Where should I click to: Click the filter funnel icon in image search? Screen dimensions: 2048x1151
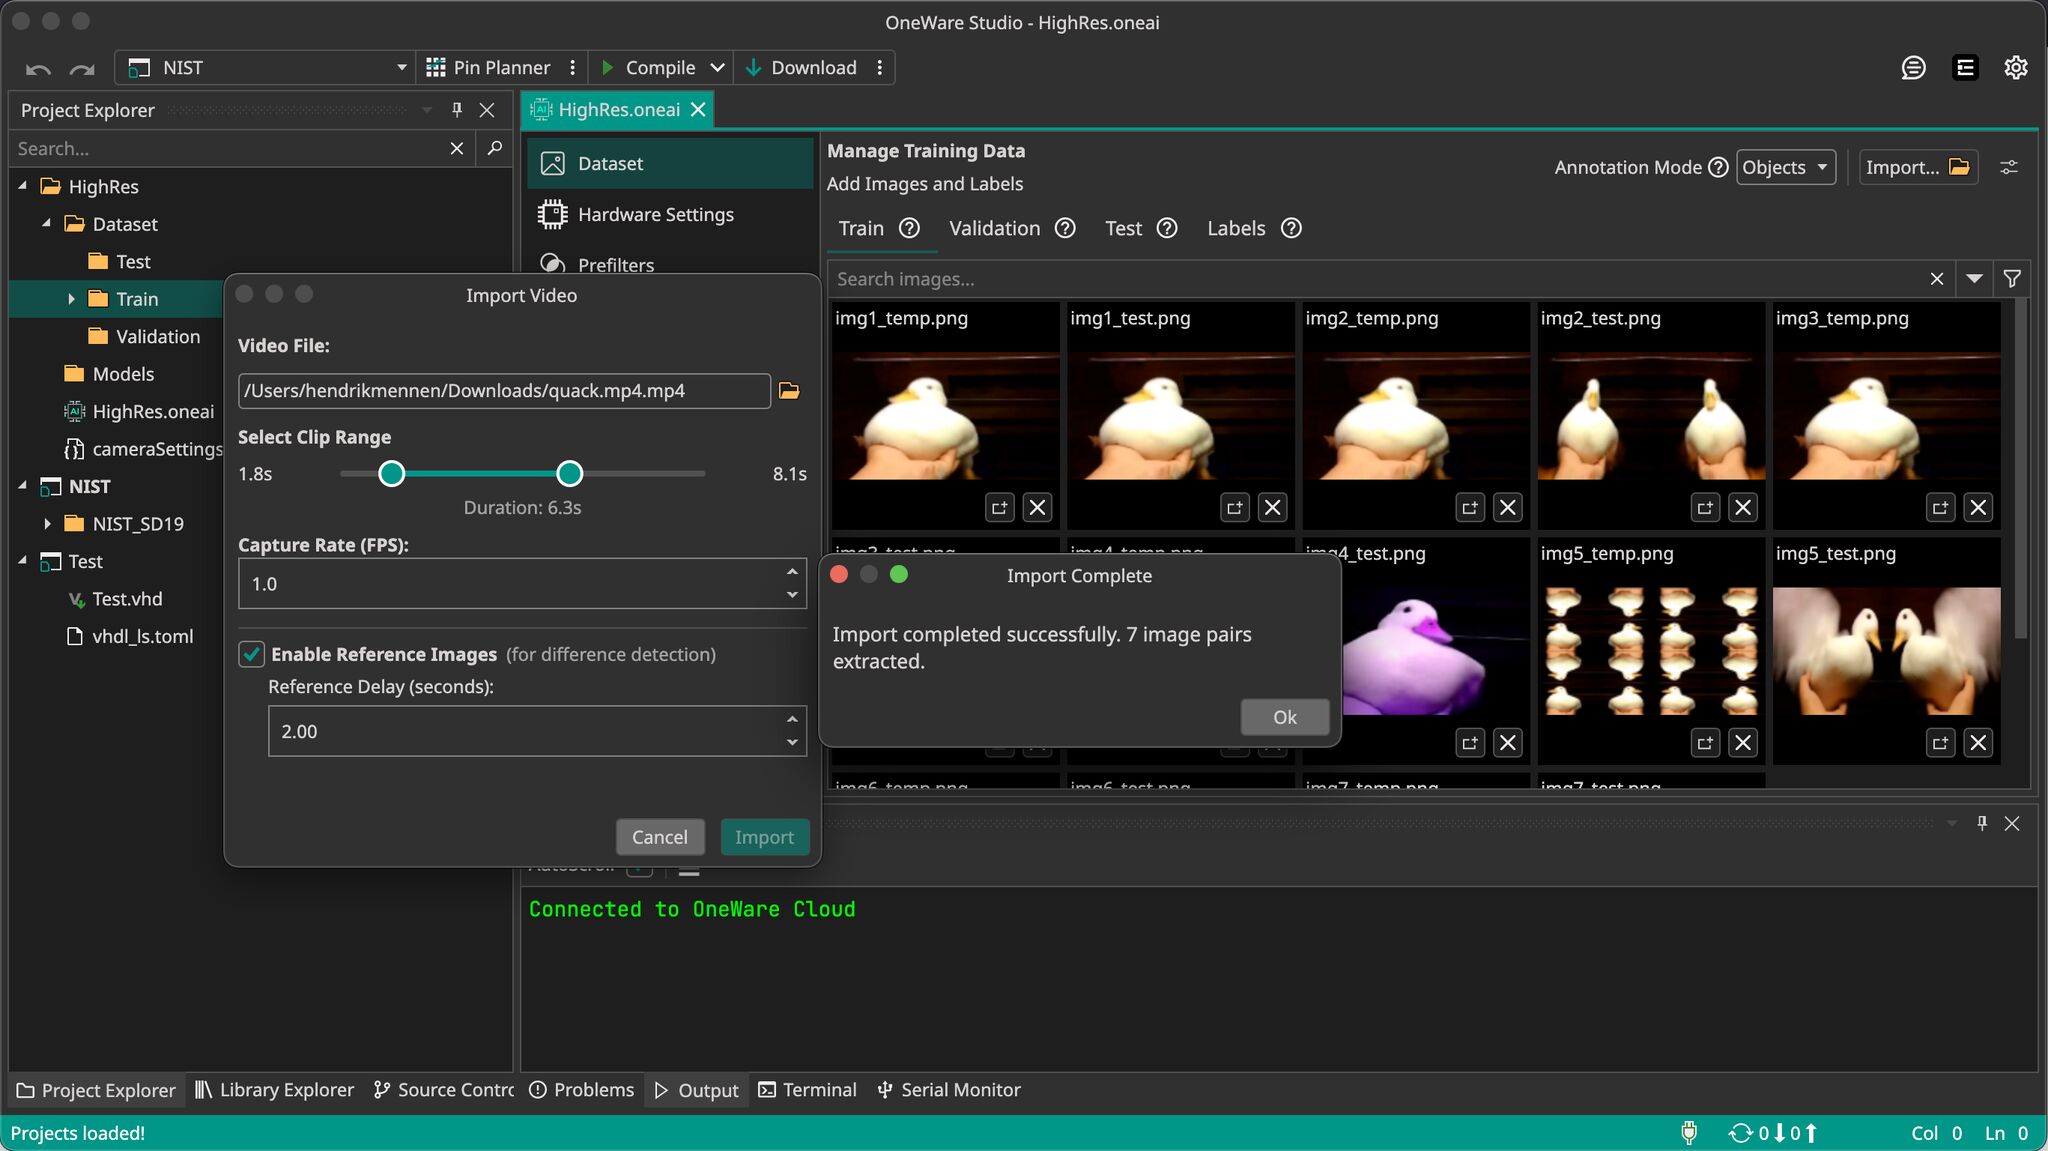[x=2012, y=279]
